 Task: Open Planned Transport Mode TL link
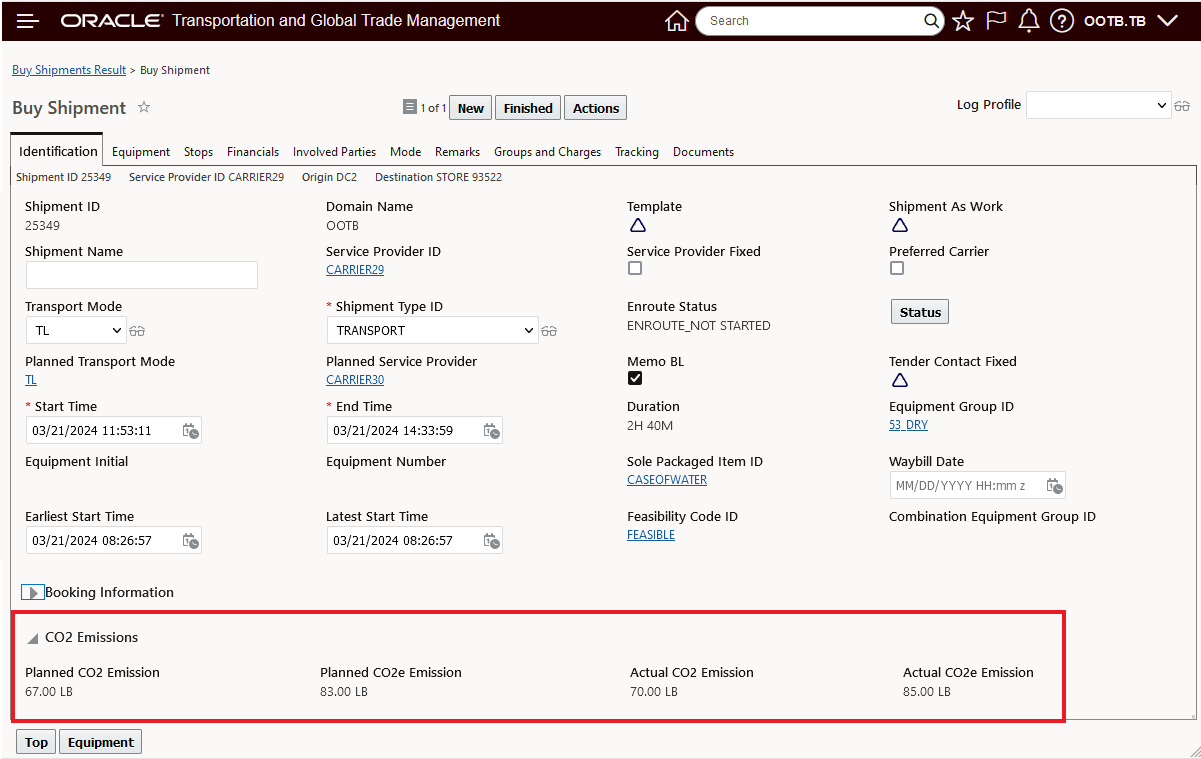tap(31, 380)
